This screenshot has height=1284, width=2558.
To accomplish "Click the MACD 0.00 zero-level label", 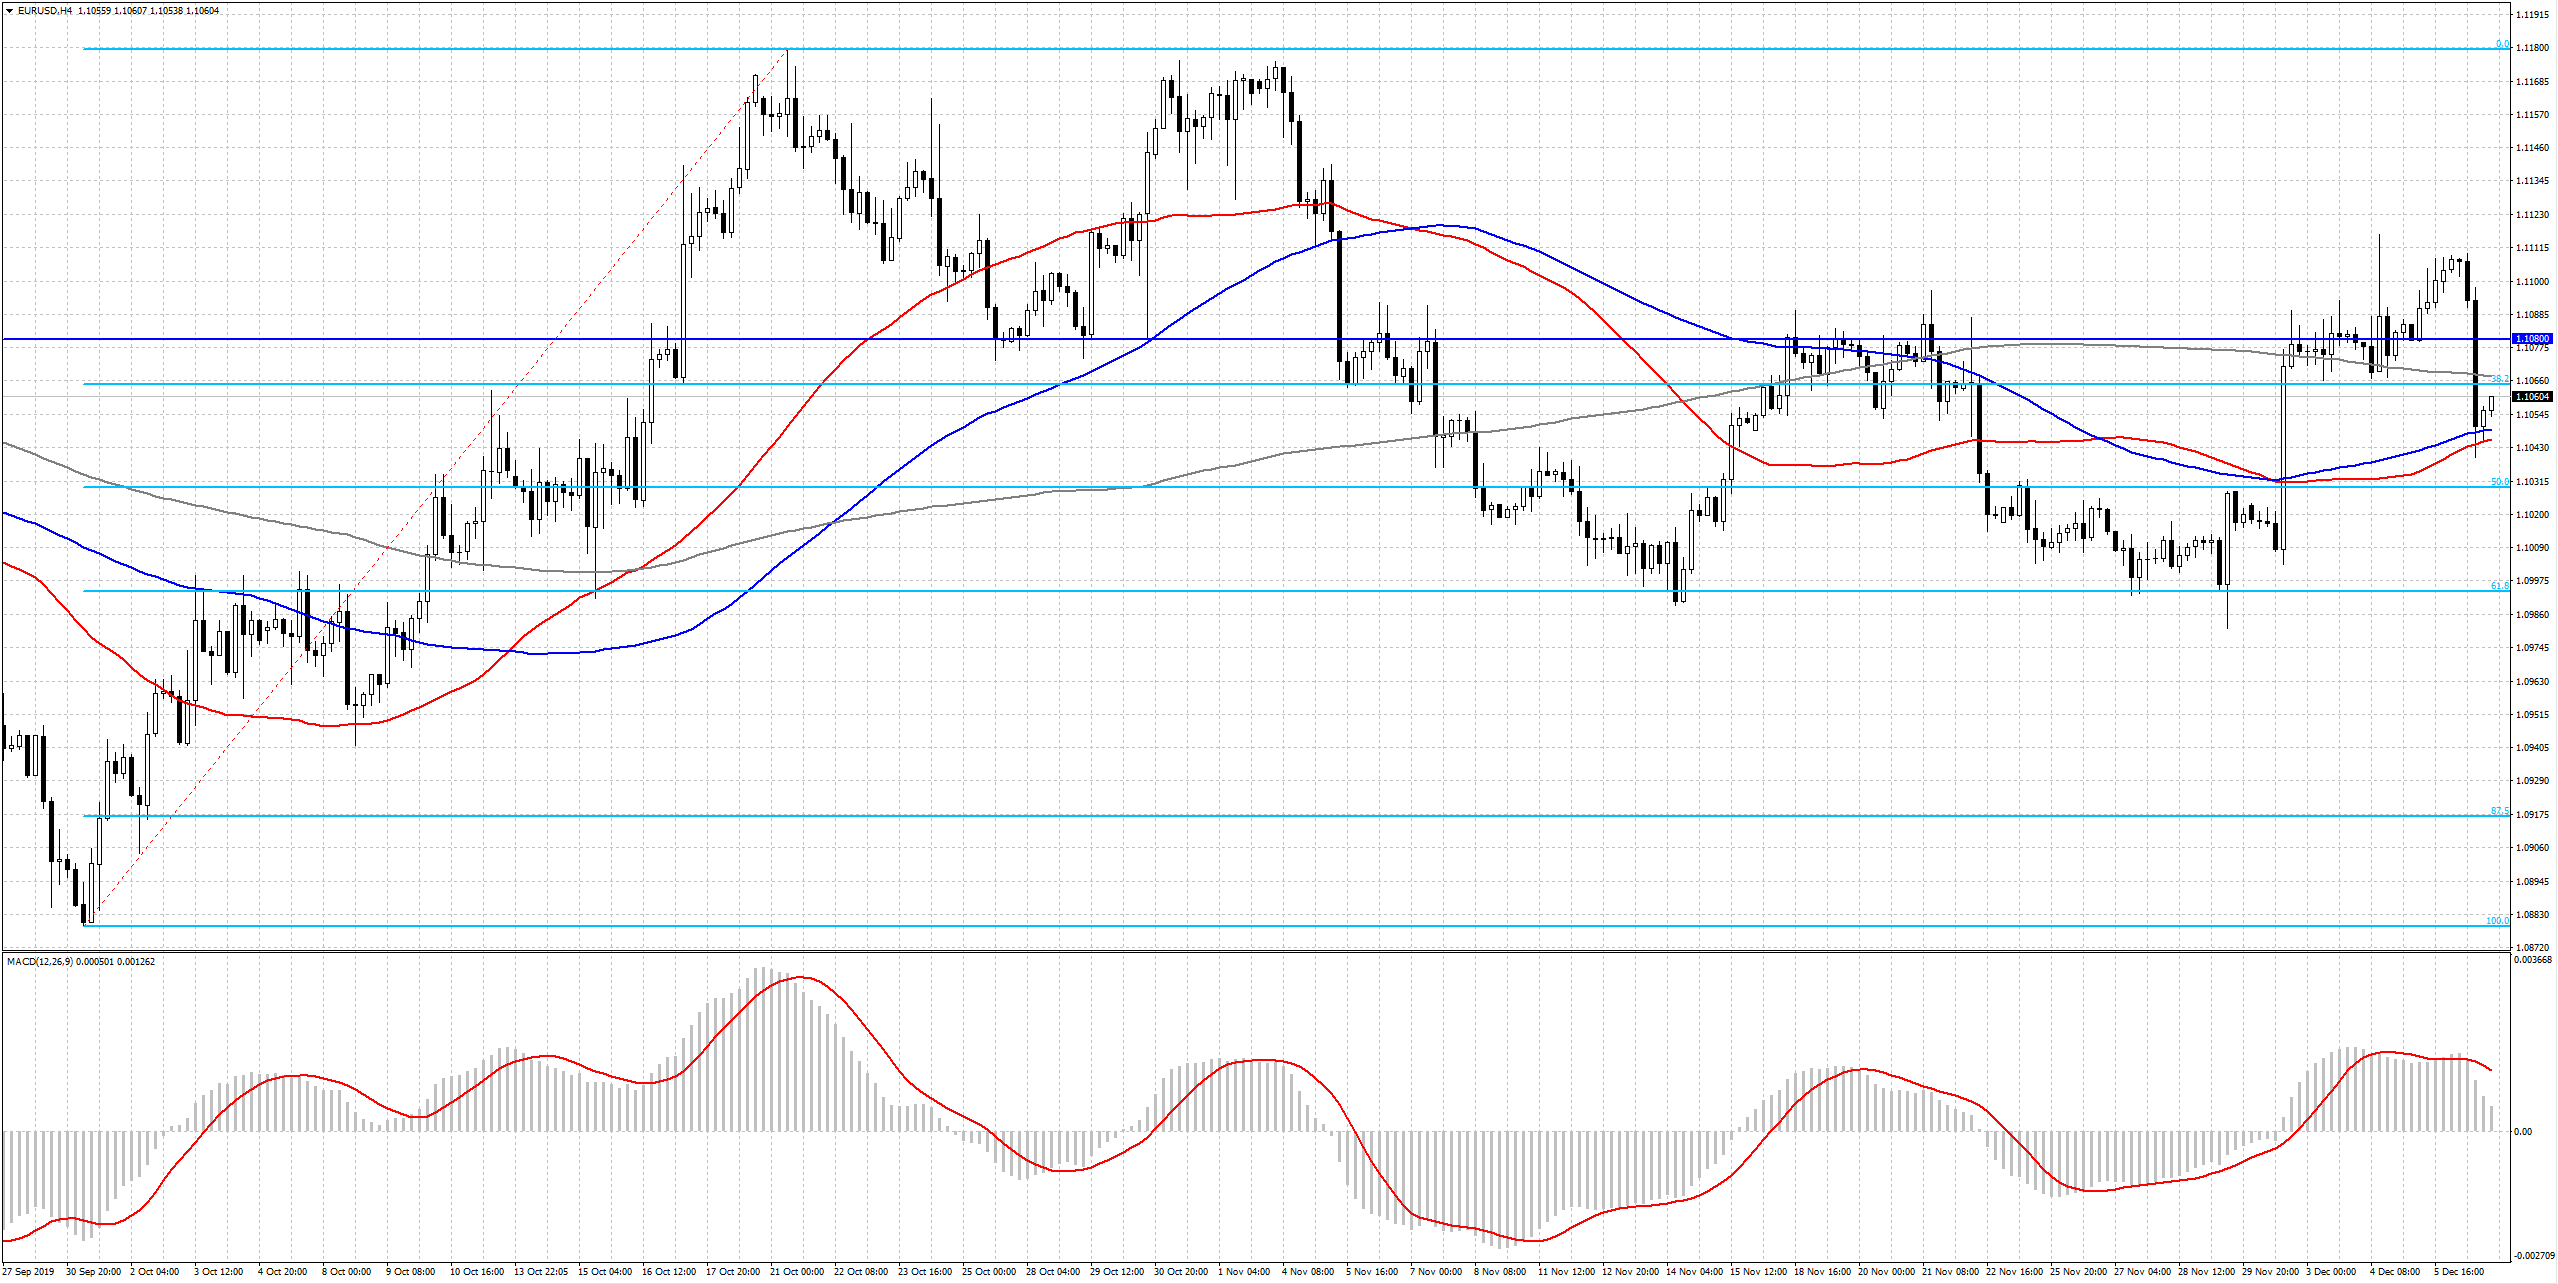I will 2523,1132.
